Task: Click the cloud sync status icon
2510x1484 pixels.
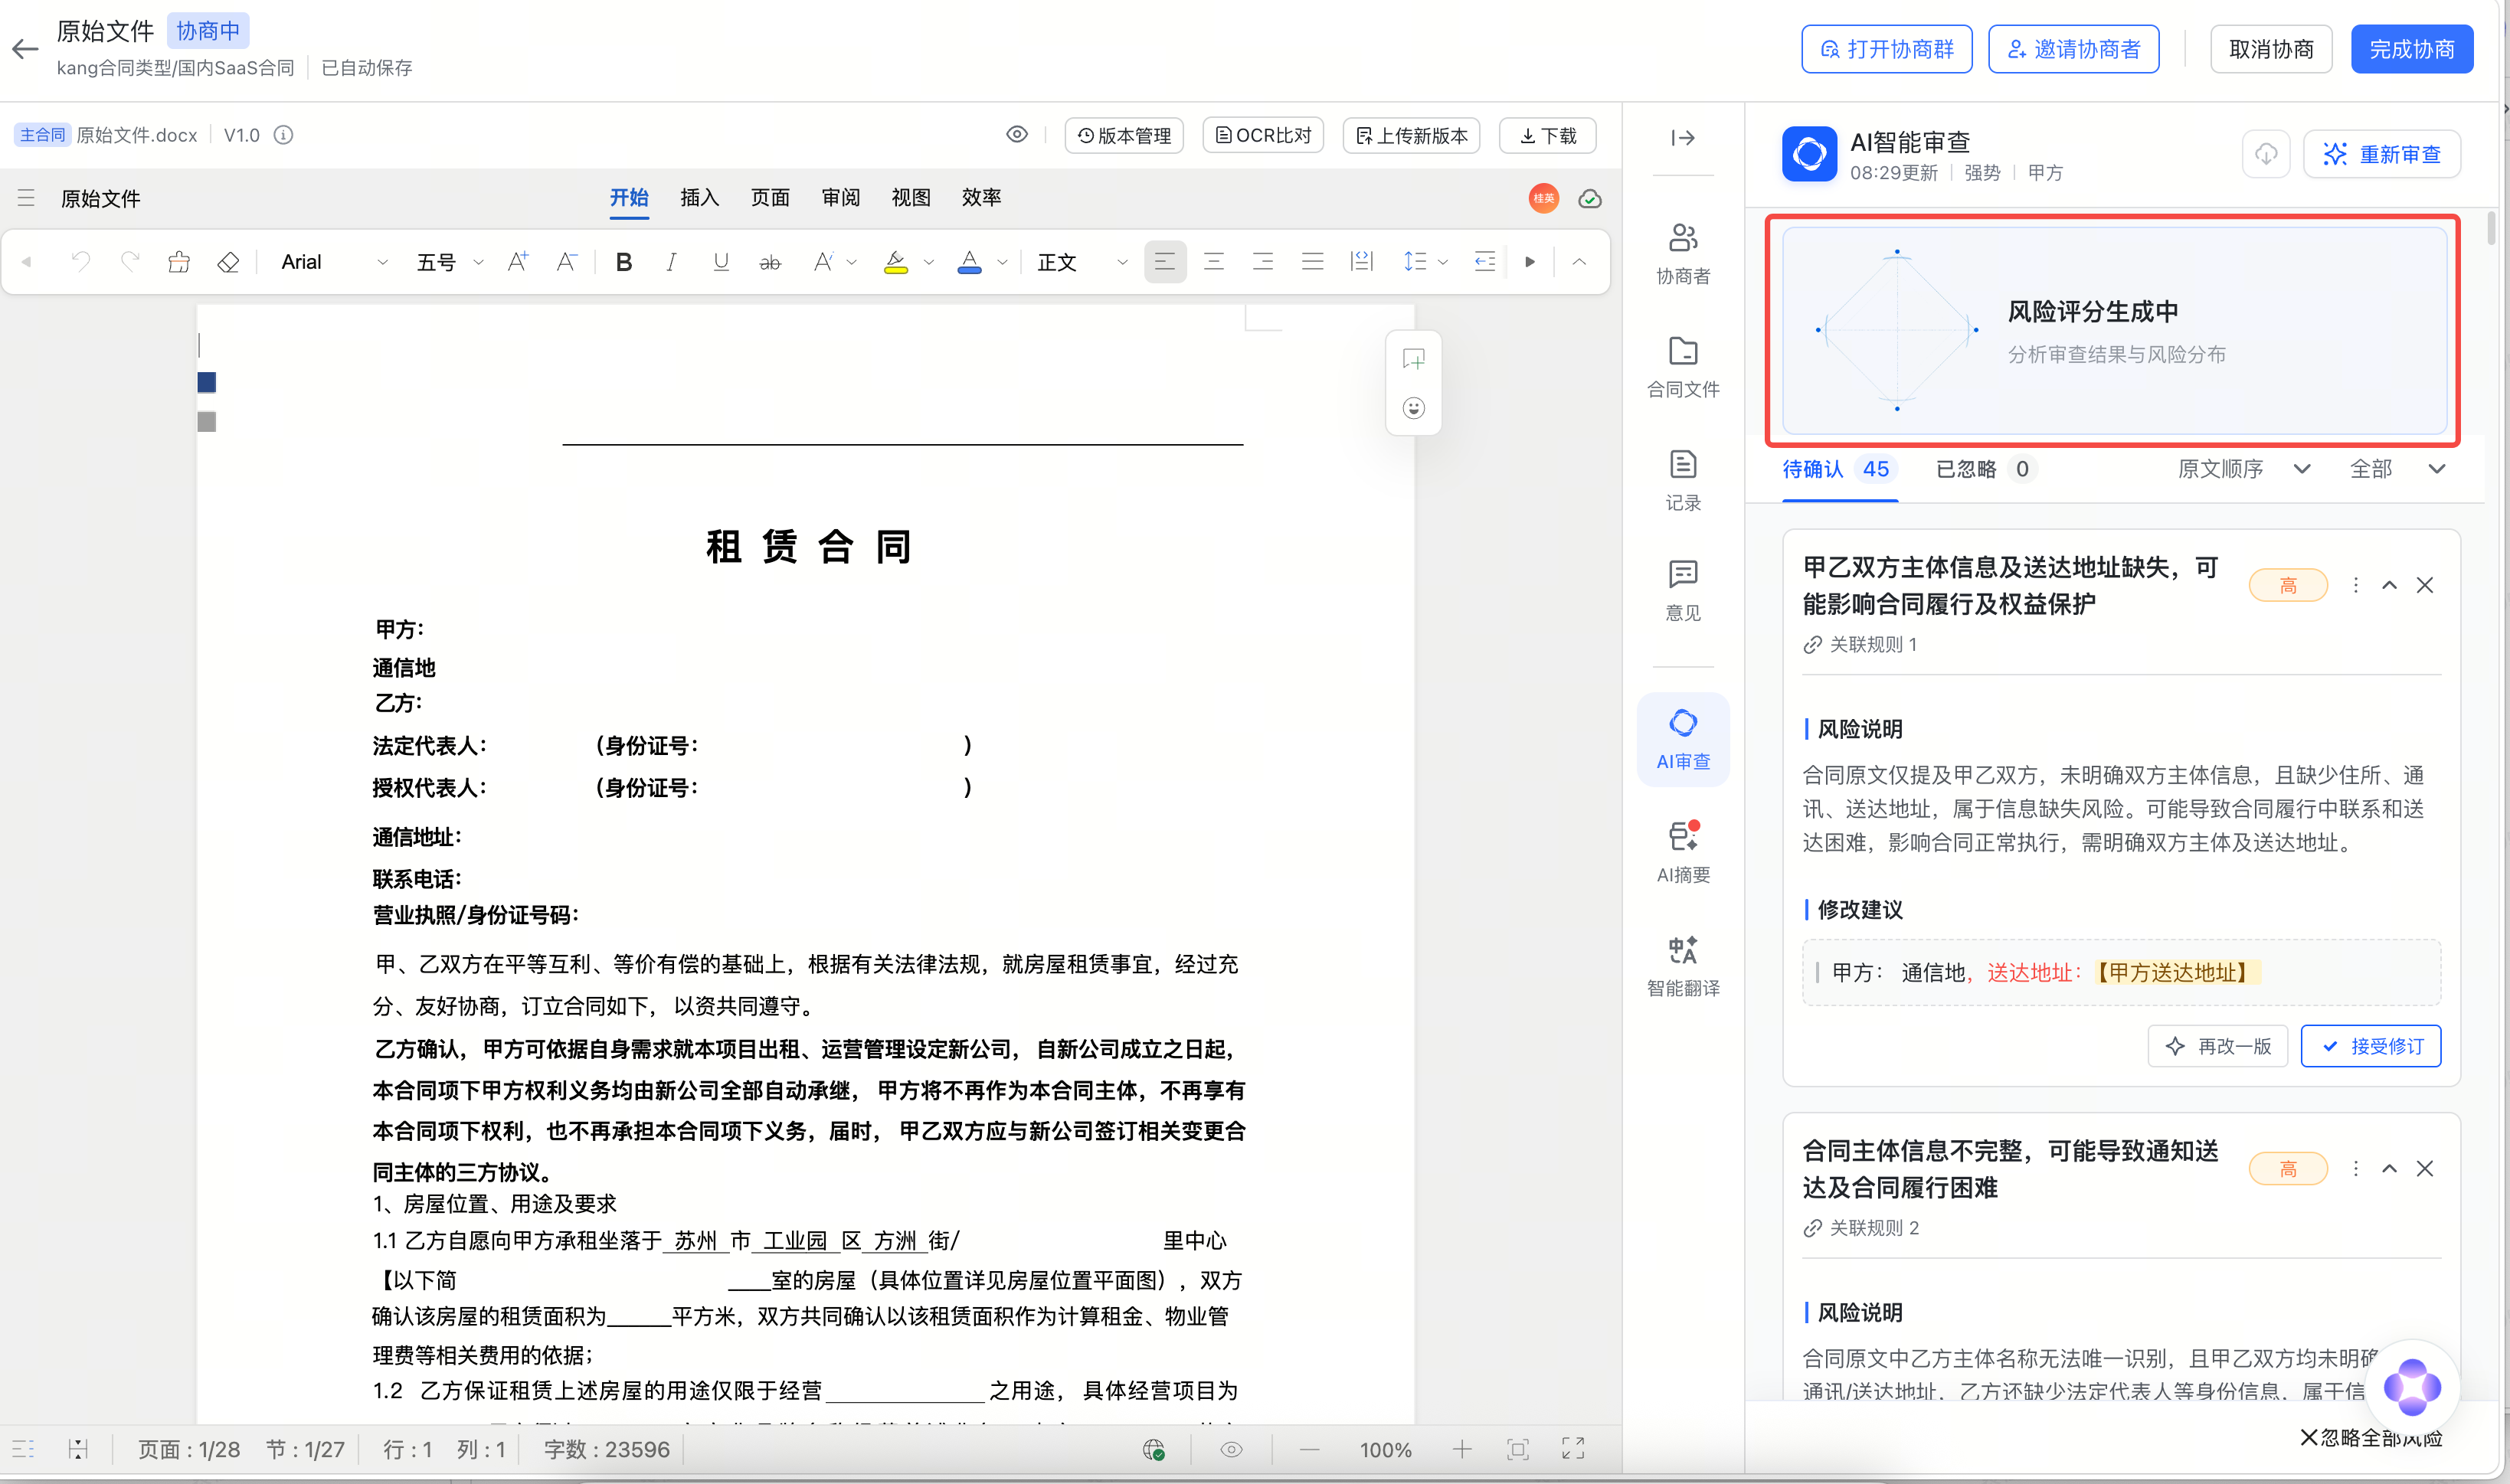Action: 1590,198
